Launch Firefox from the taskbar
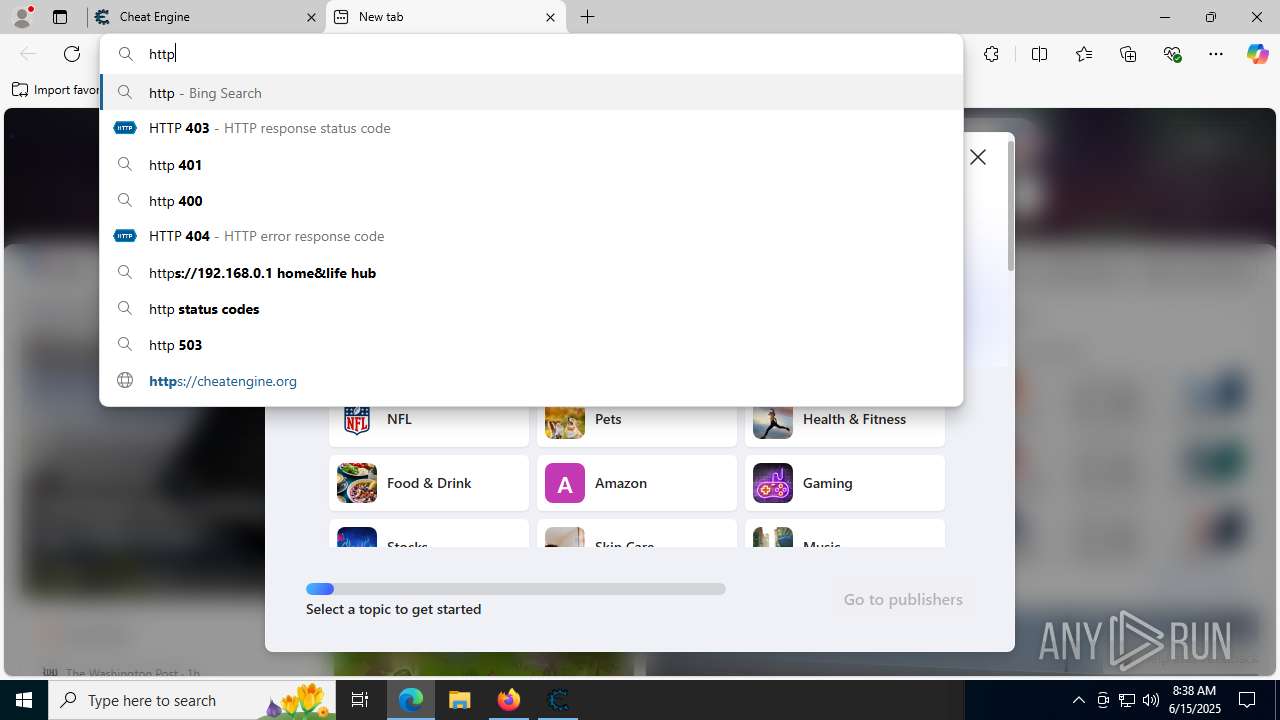1280x720 pixels. [509, 700]
